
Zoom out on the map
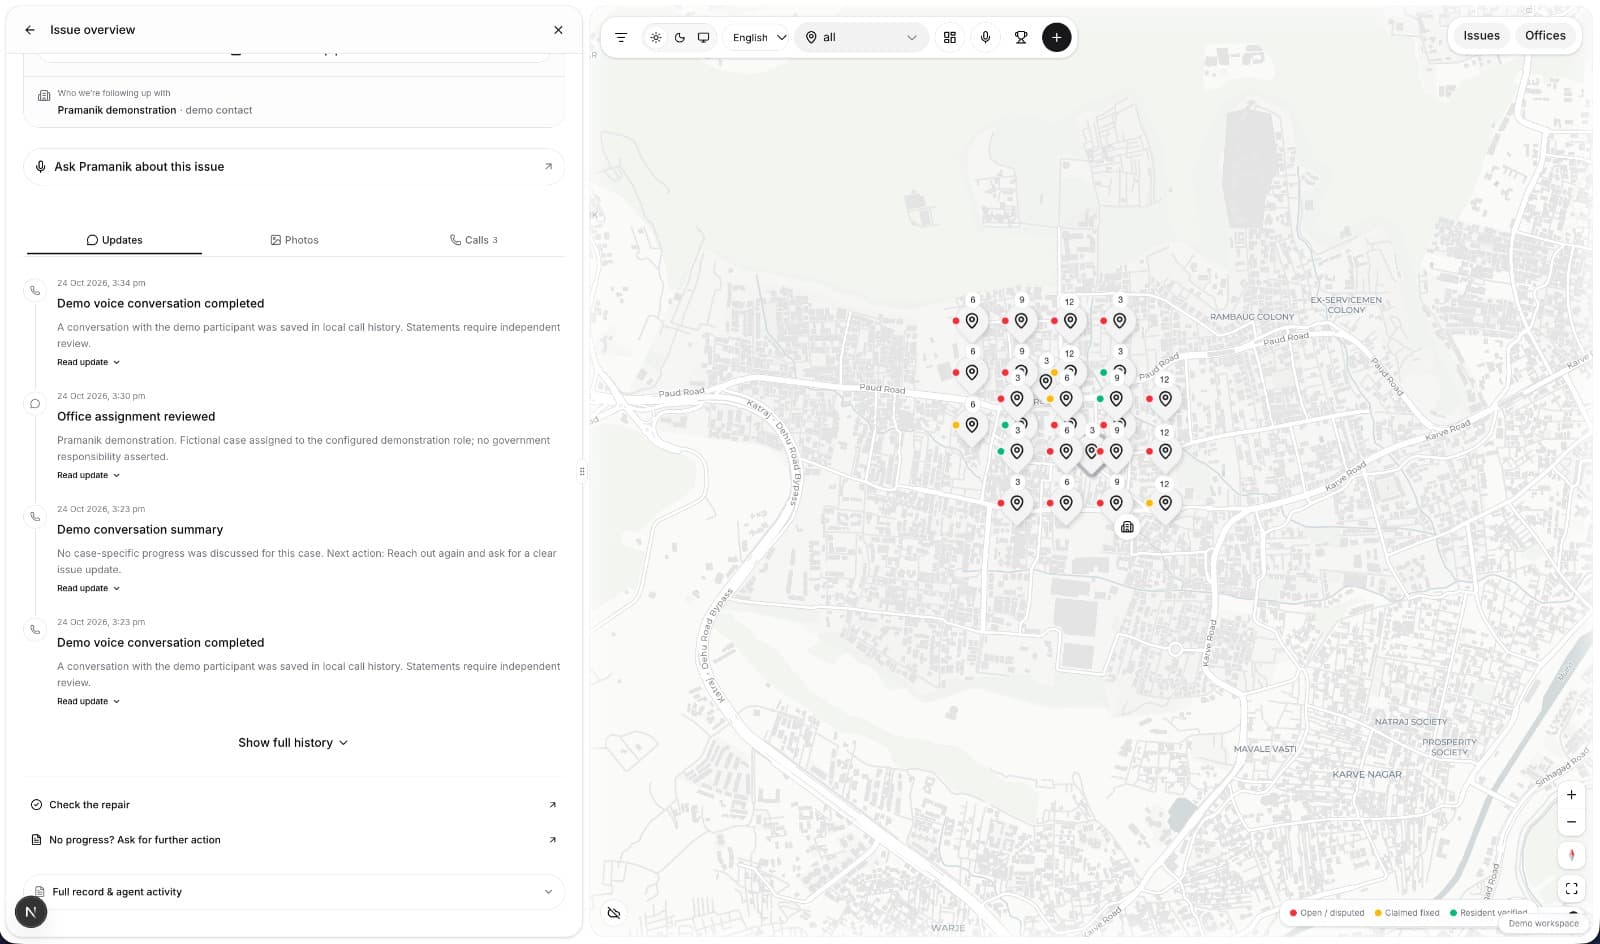(1571, 822)
